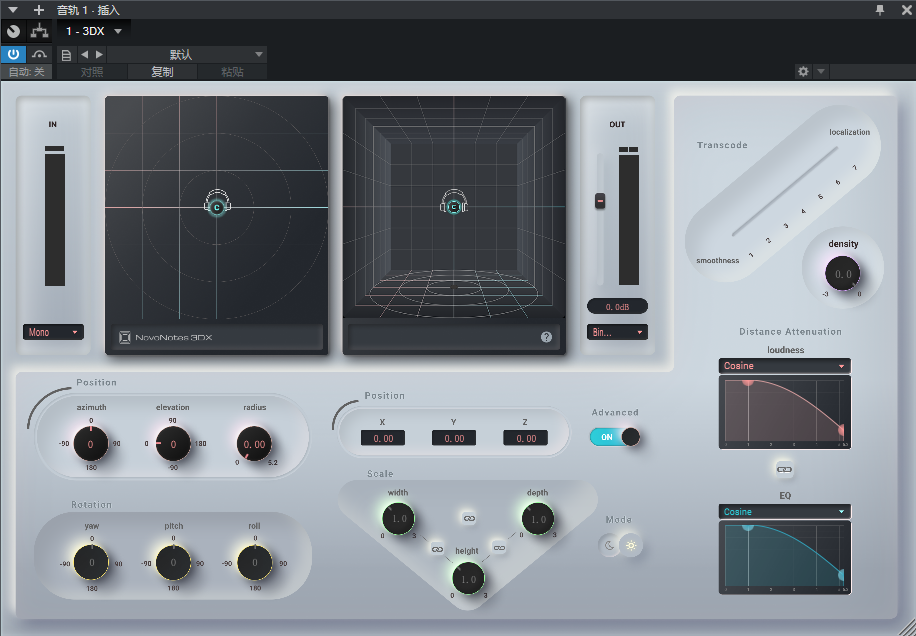Screen dimensions: 916x636
Task: Select the light mode sun icon
Action: pyautogui.click(x=631, y=545)
